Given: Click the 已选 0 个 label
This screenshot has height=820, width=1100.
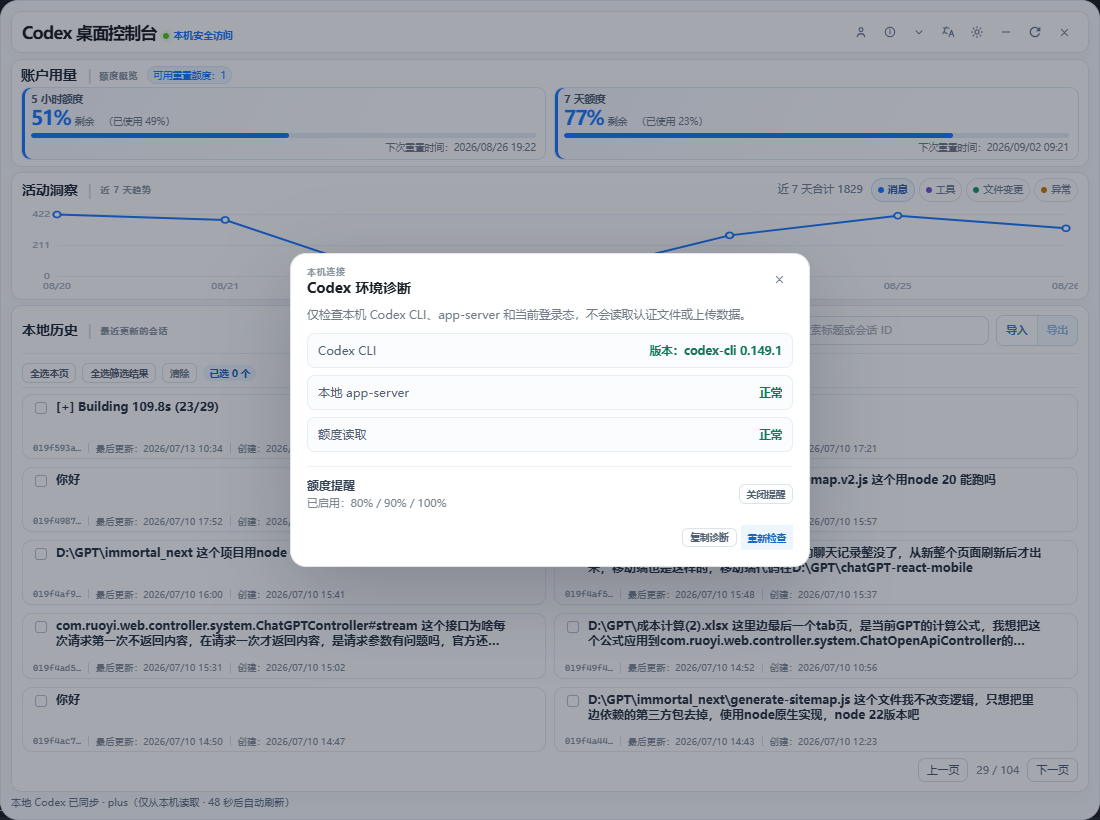Looking at the screenshot, I should click(230, 373).
